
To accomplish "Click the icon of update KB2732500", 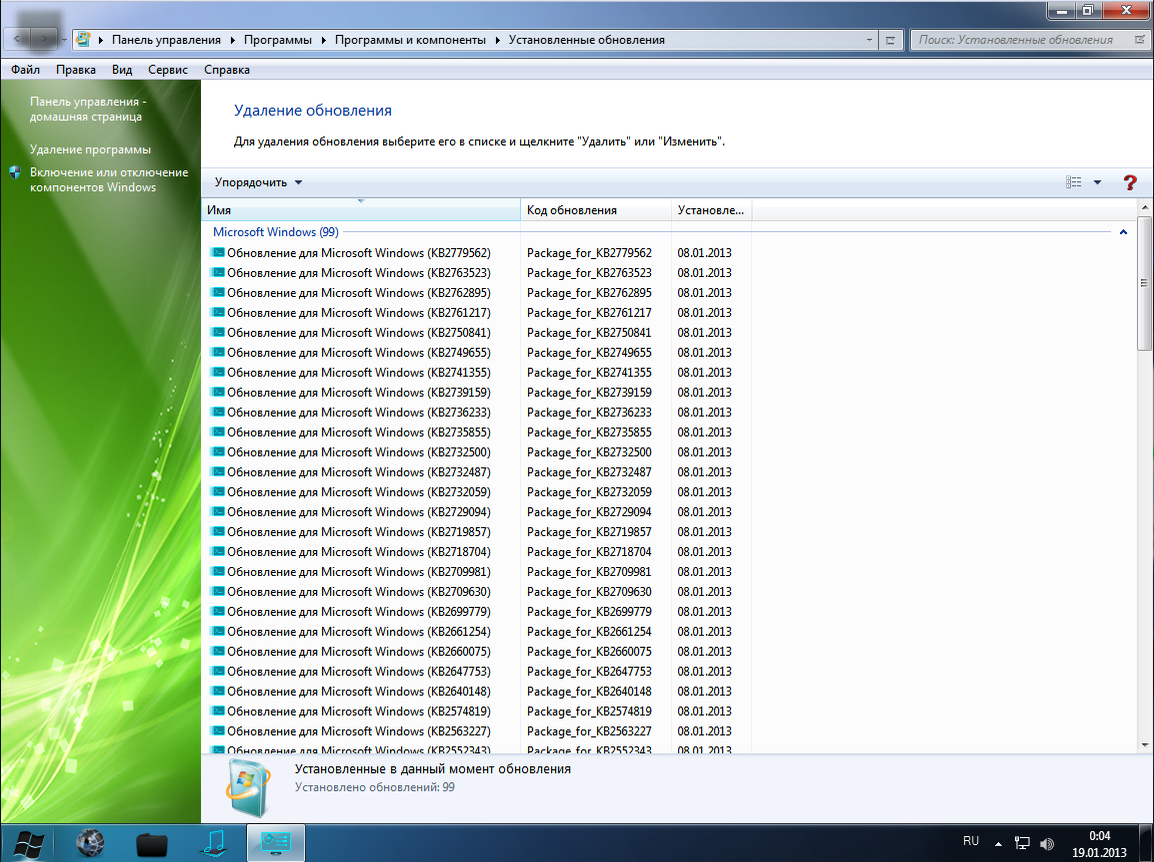I will [218, 452].
